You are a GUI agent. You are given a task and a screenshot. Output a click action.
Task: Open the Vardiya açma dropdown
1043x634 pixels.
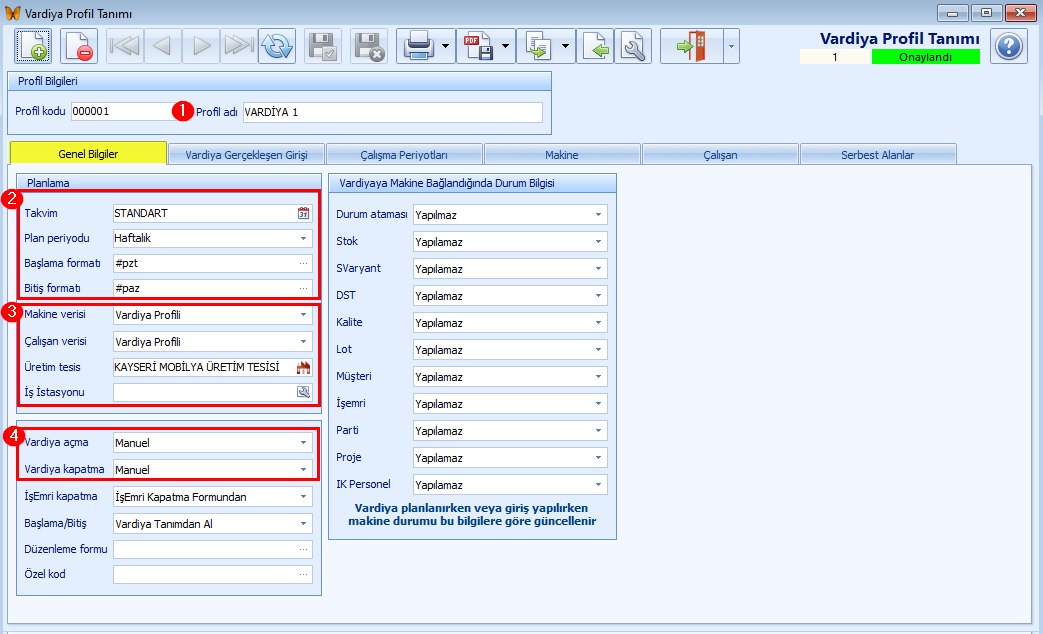[x=303, y=442]
